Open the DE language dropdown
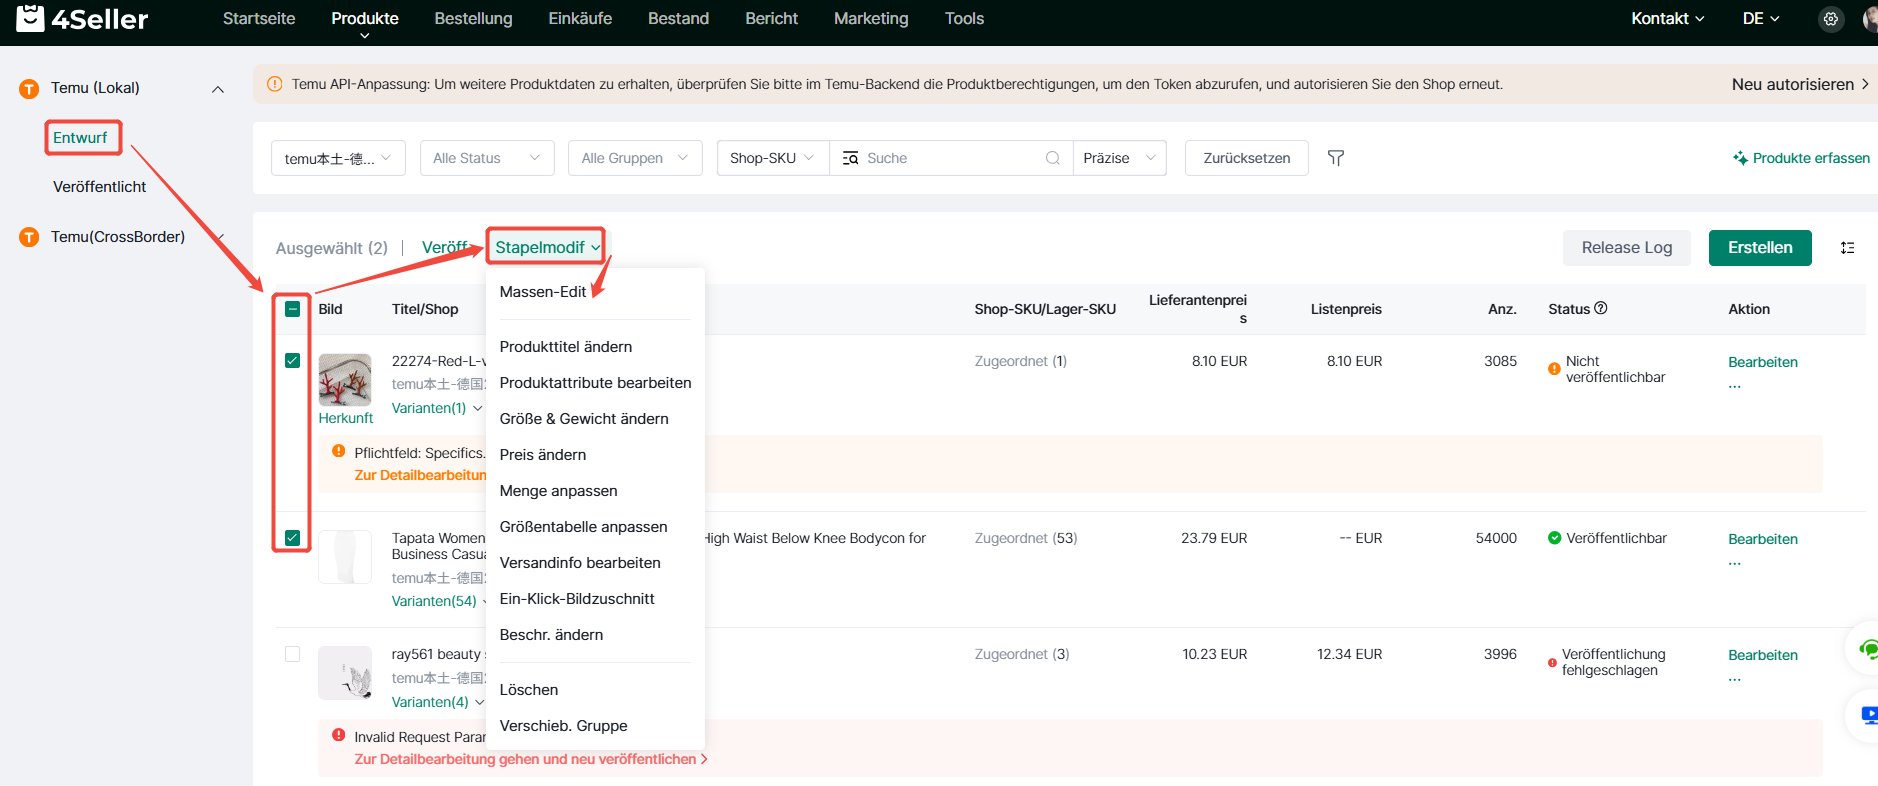The height and width of the screenshot is (786, 1878). (1761, 19)
